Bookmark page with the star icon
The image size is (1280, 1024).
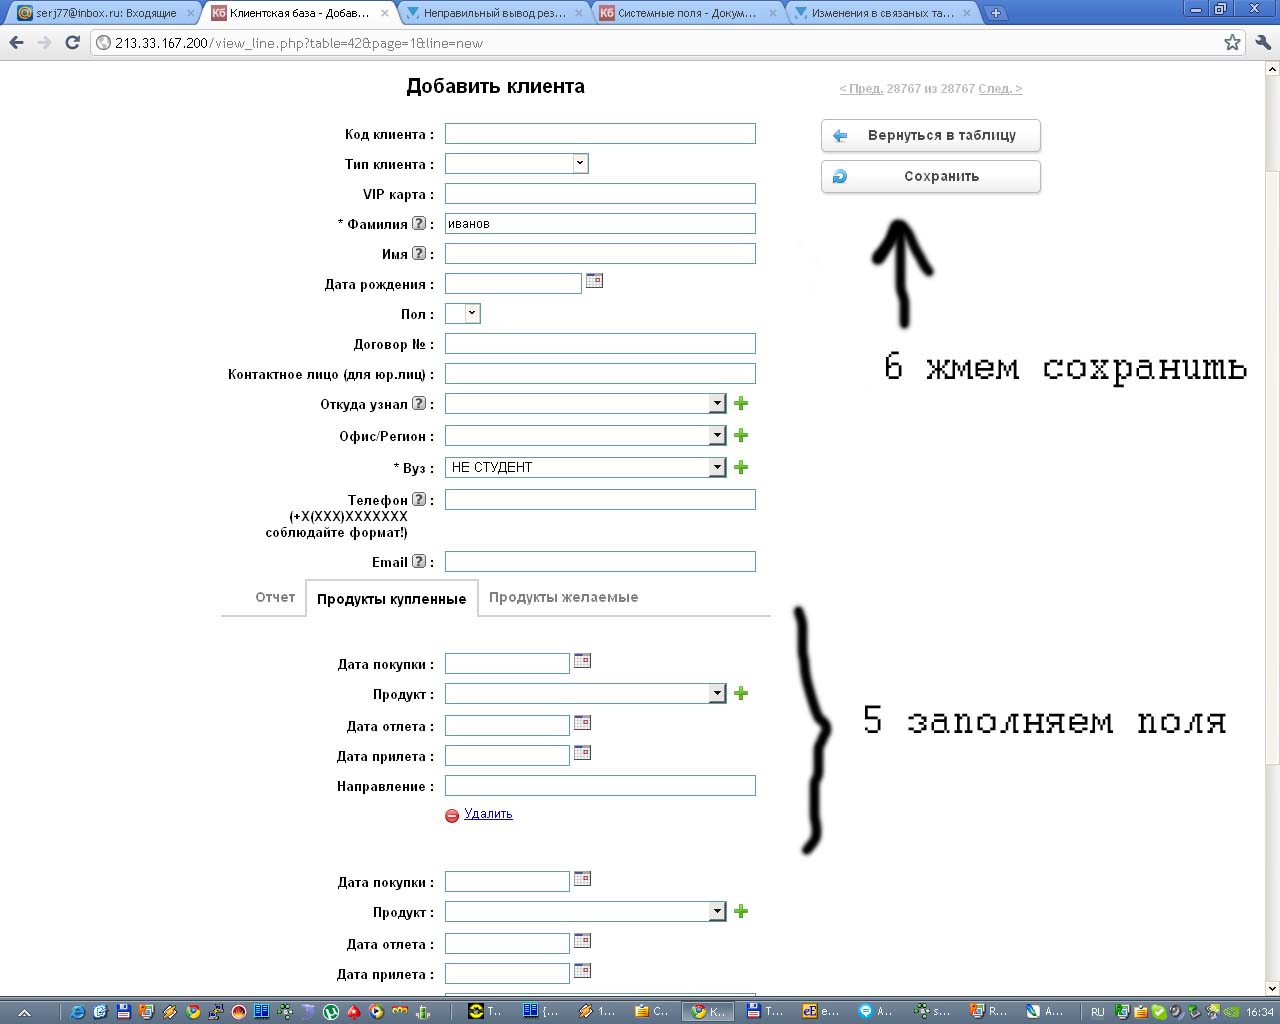[x=1232, y=43]
